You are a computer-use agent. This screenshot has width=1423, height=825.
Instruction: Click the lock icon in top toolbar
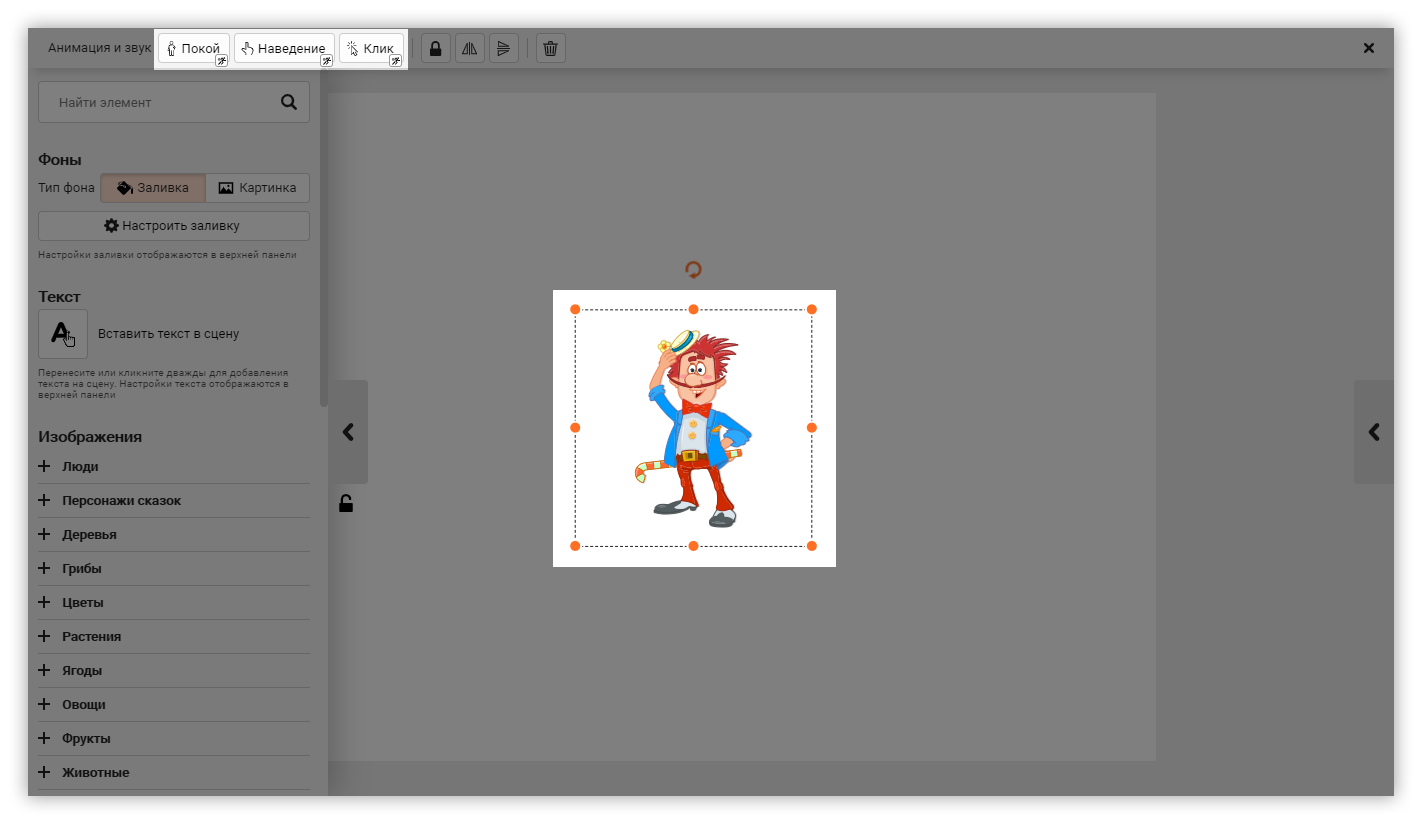[x=435, y=48]
